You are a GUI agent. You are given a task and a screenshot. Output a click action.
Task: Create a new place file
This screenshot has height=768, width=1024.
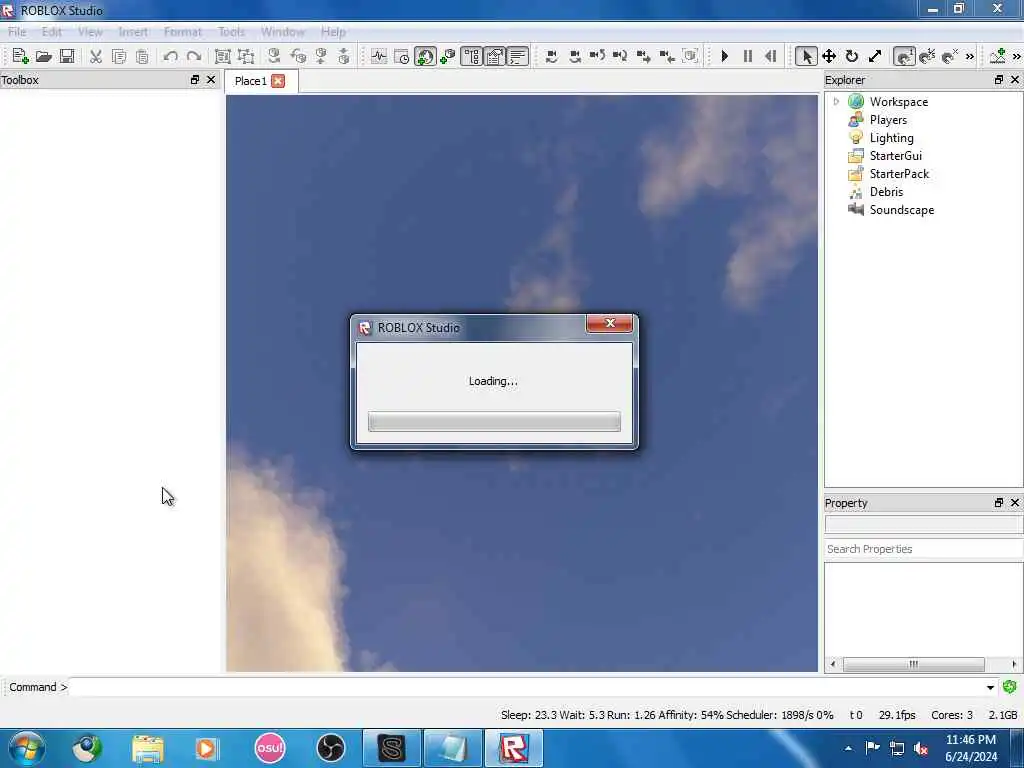[20, 56]
